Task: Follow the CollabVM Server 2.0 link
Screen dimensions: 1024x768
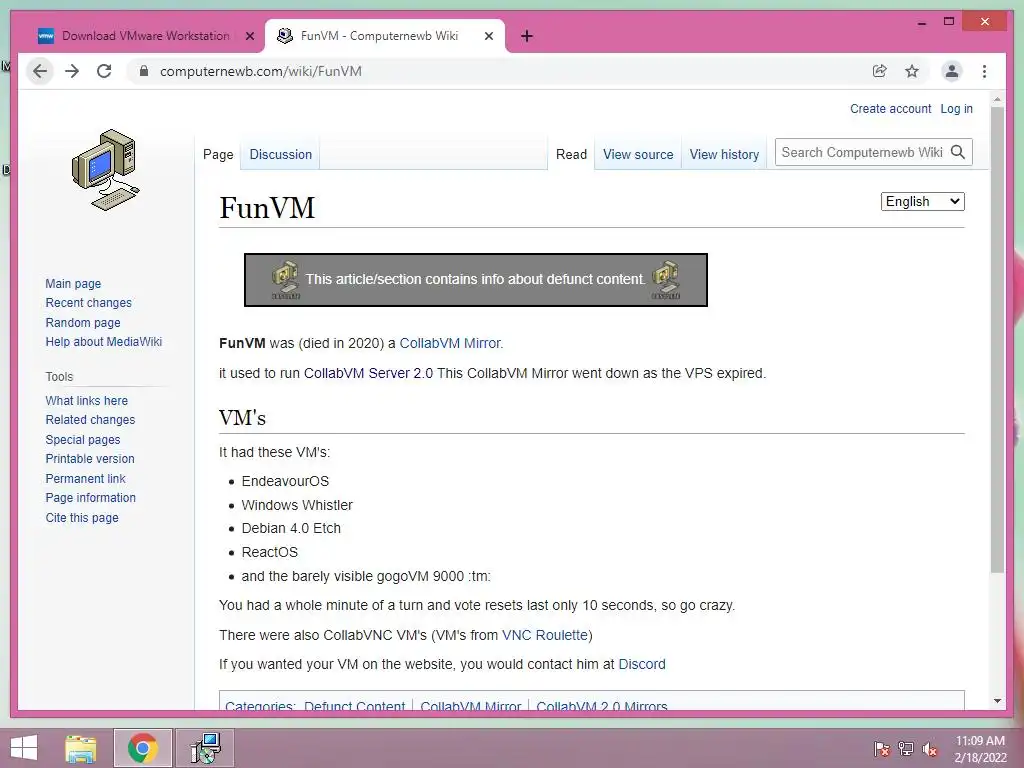Action: tap(368, 373)
